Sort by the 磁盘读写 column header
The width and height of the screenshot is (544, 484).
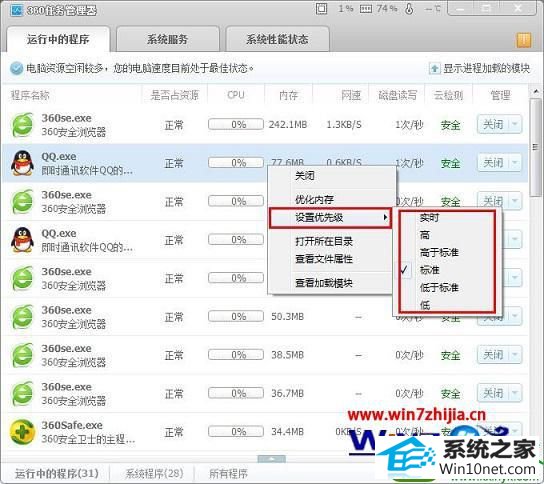(x=397, y=95)
